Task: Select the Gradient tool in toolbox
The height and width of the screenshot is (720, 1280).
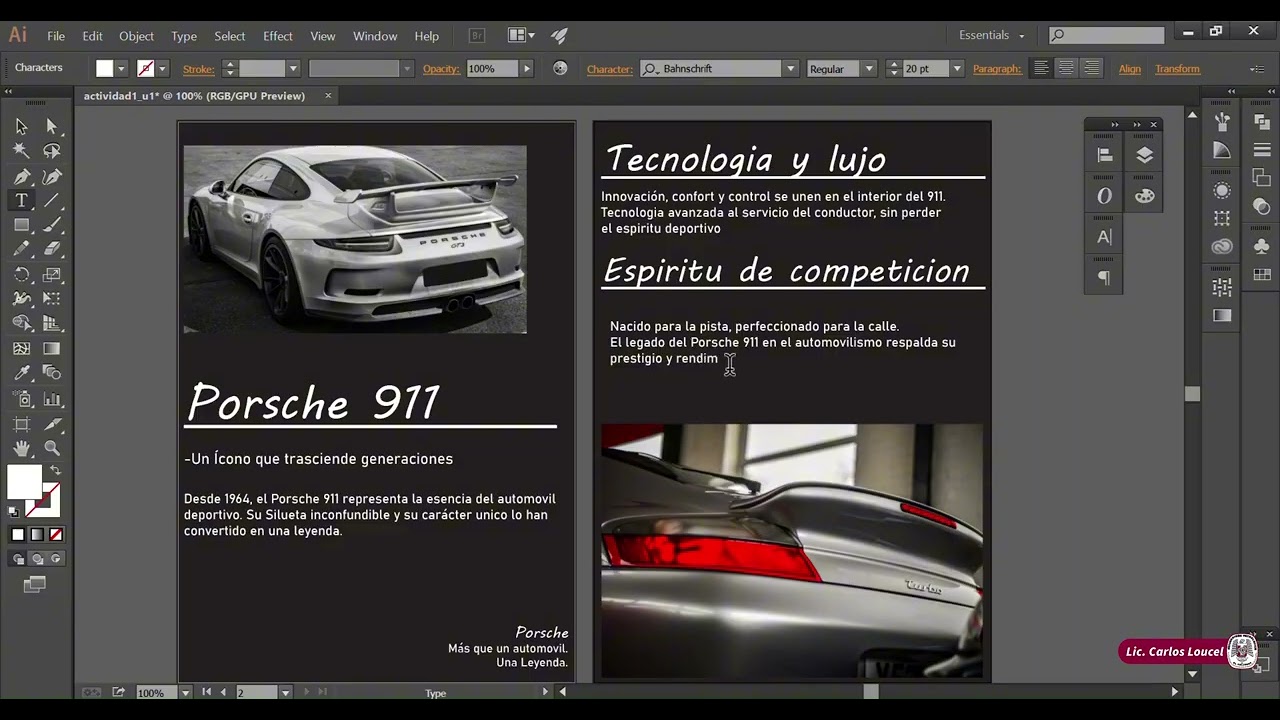Action: coord(52,349)
